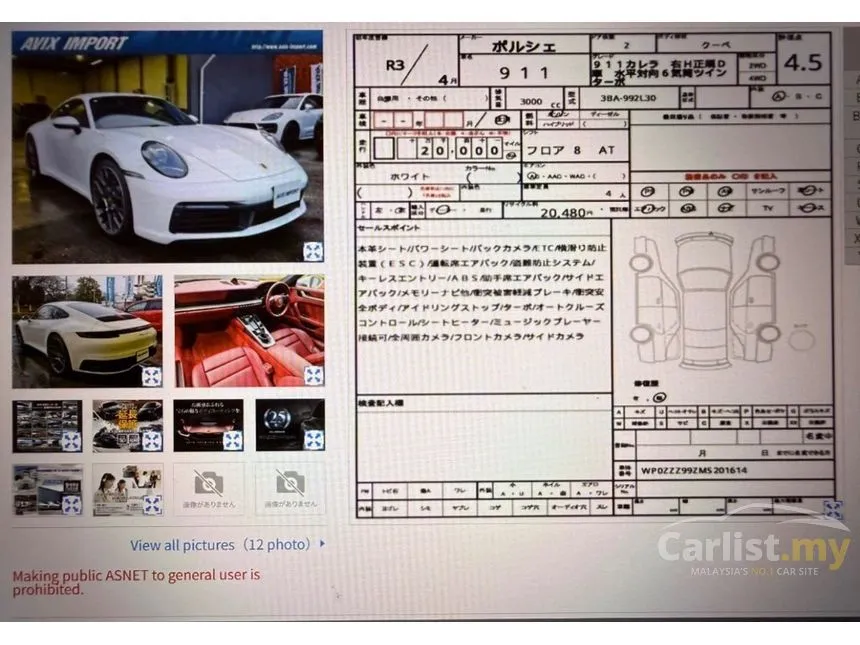Open the staff members advert image
This screenshot has width=860, height=645.
tap(127, 490)
